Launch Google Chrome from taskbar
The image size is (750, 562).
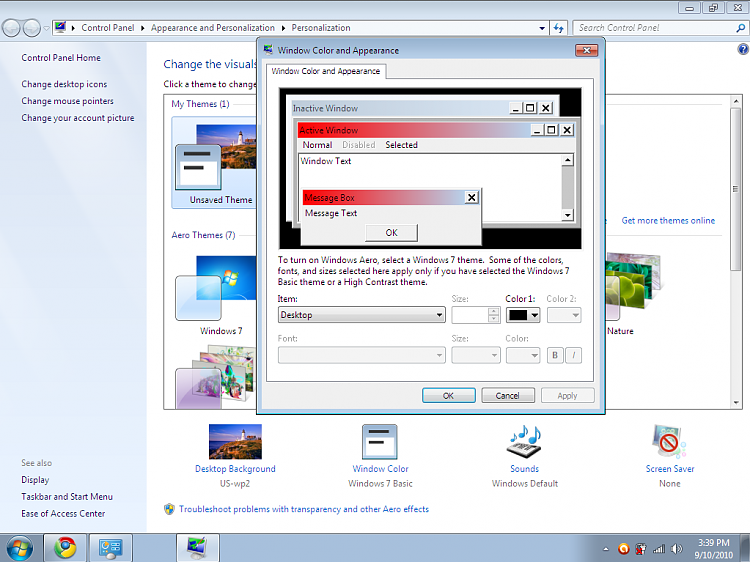[x=65, y=548]
